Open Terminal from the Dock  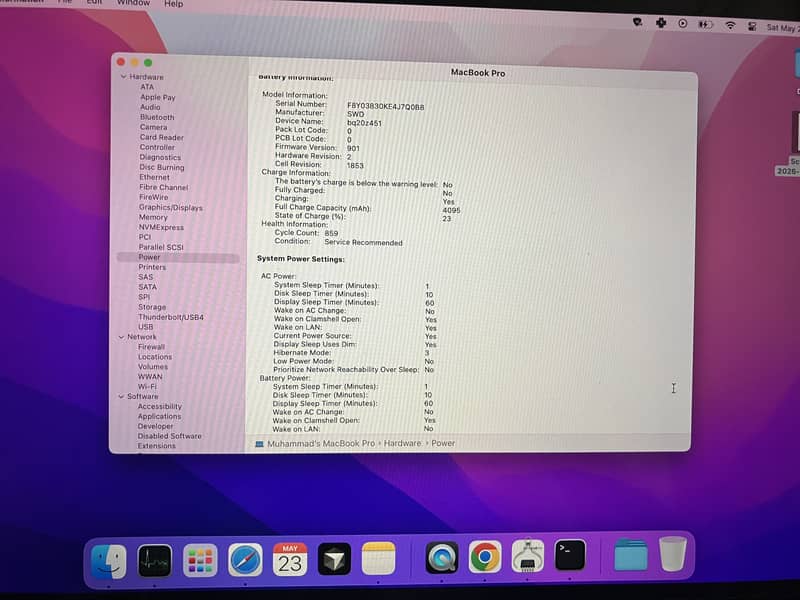click(x=570, y=555)
